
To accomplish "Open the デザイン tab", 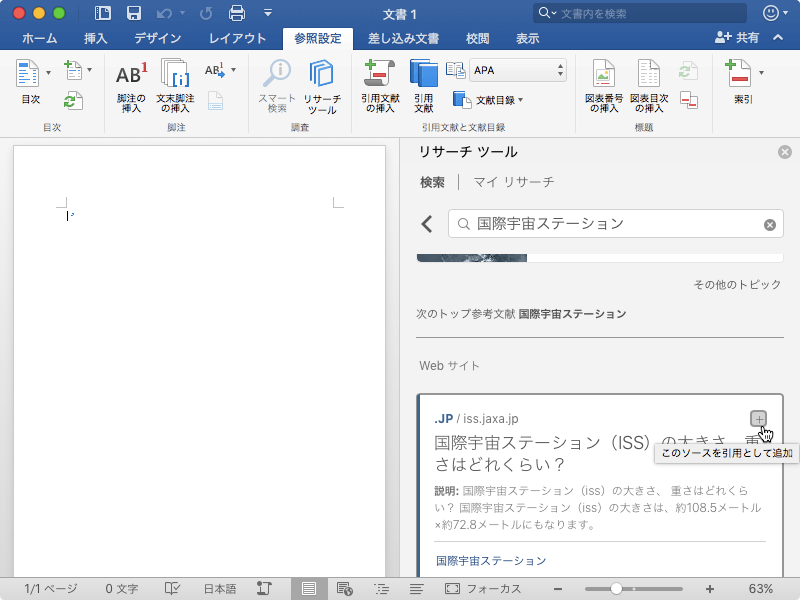I will pyautogui.click(x=158, y=38).
